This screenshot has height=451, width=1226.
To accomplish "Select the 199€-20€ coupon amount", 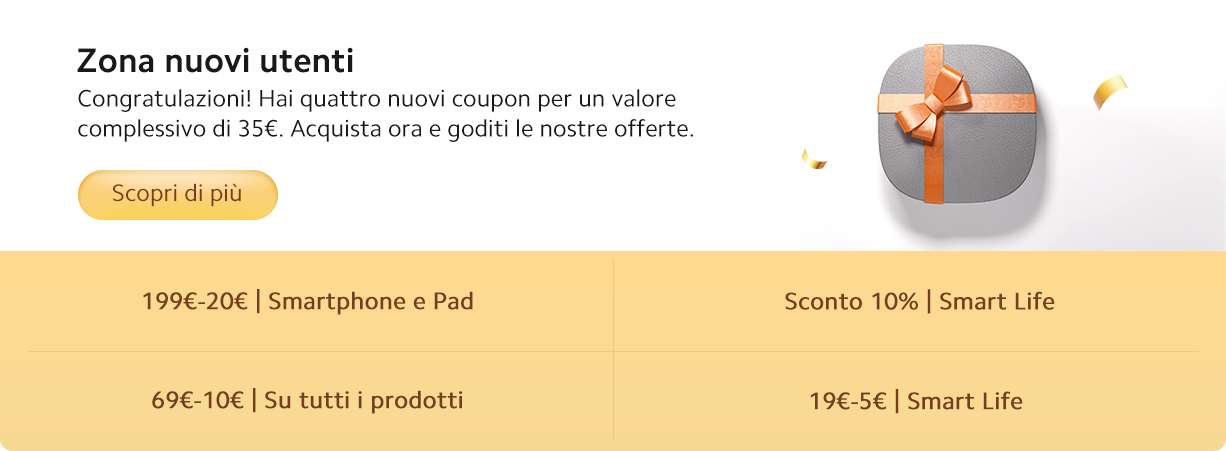I will click(x=194, y=301).
